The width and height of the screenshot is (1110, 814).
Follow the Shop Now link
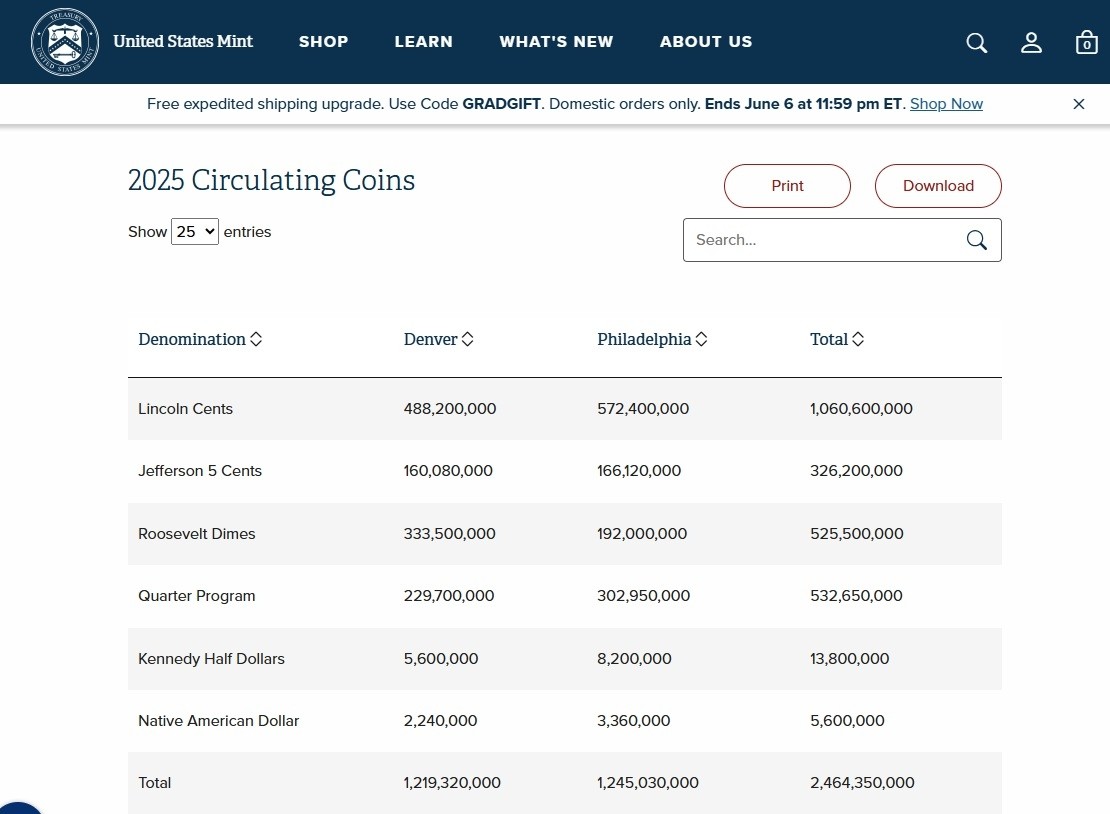[946, 104]
